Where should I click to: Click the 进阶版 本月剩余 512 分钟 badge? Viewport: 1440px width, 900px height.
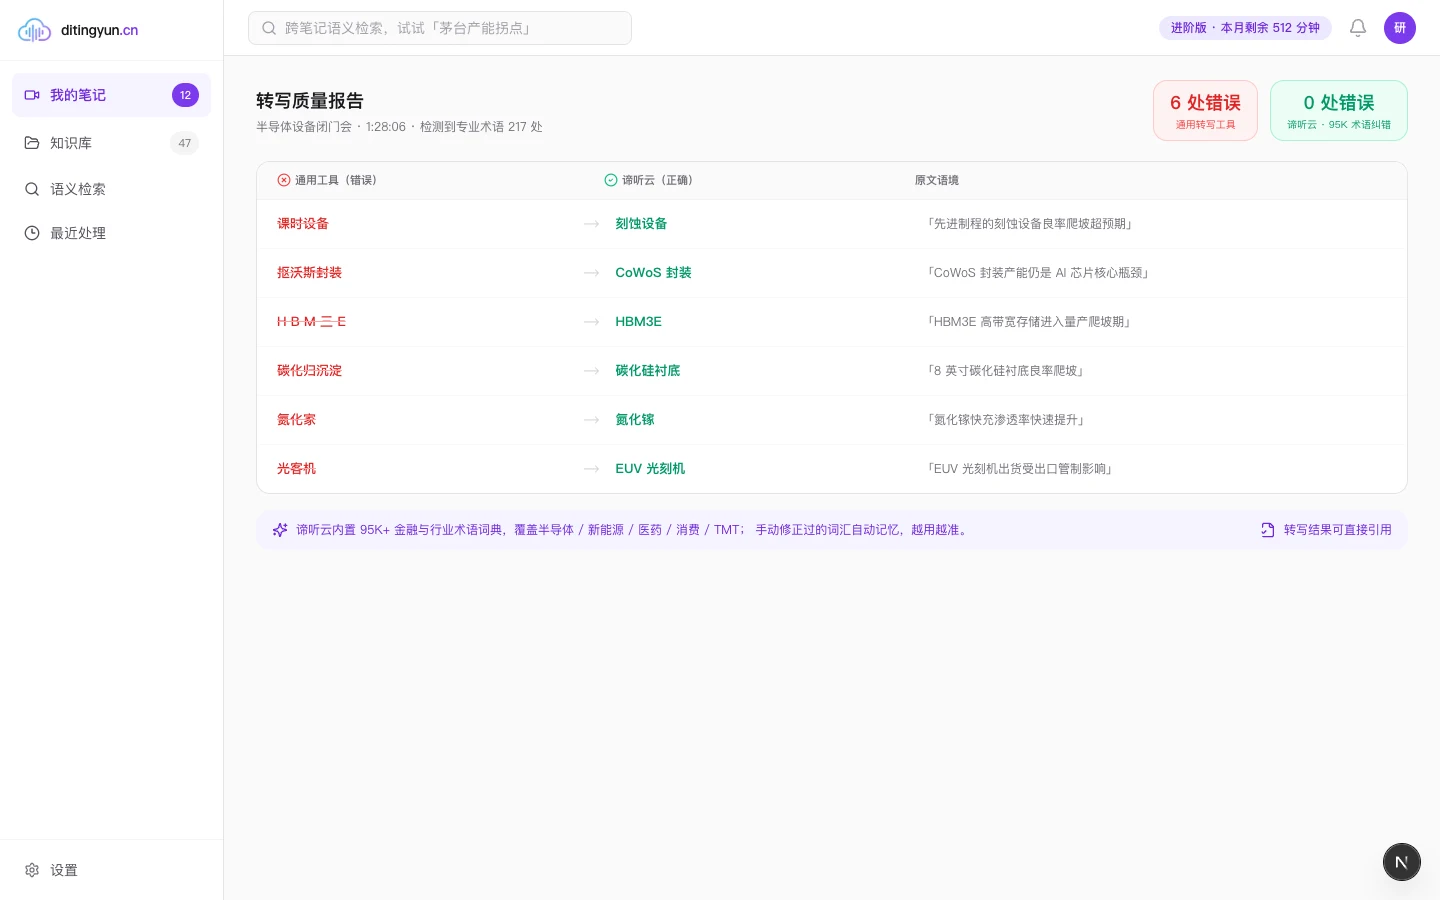(1245, 28)
